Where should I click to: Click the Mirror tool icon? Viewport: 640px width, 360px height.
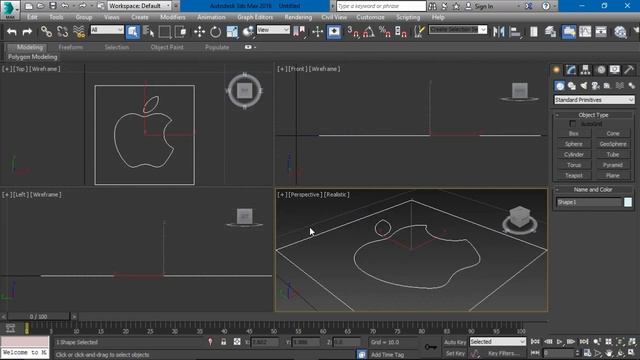[x=498, y=32]
